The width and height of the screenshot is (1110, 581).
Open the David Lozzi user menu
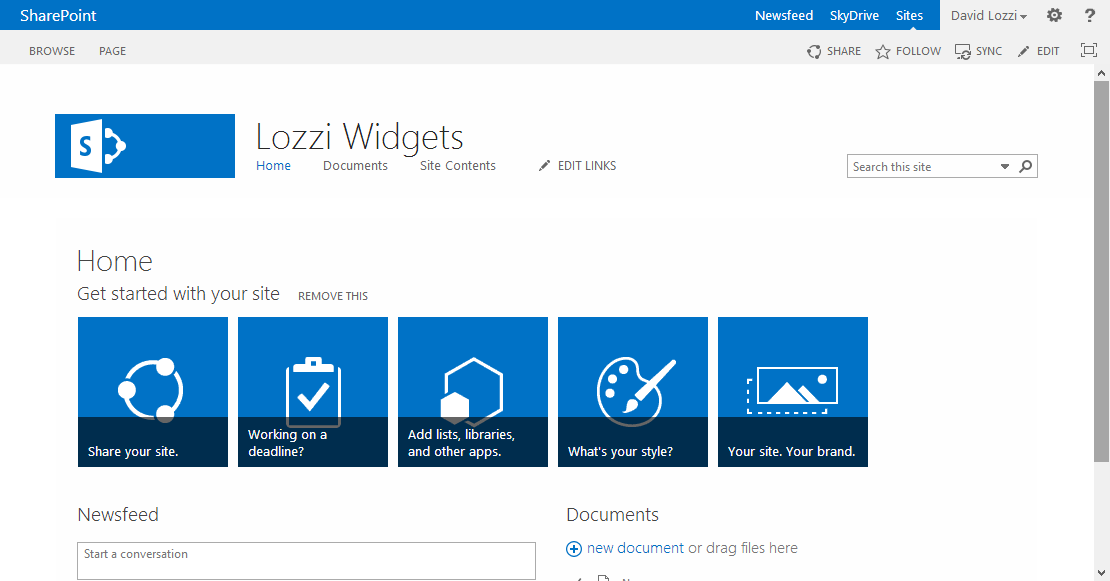tap(988, 16)
